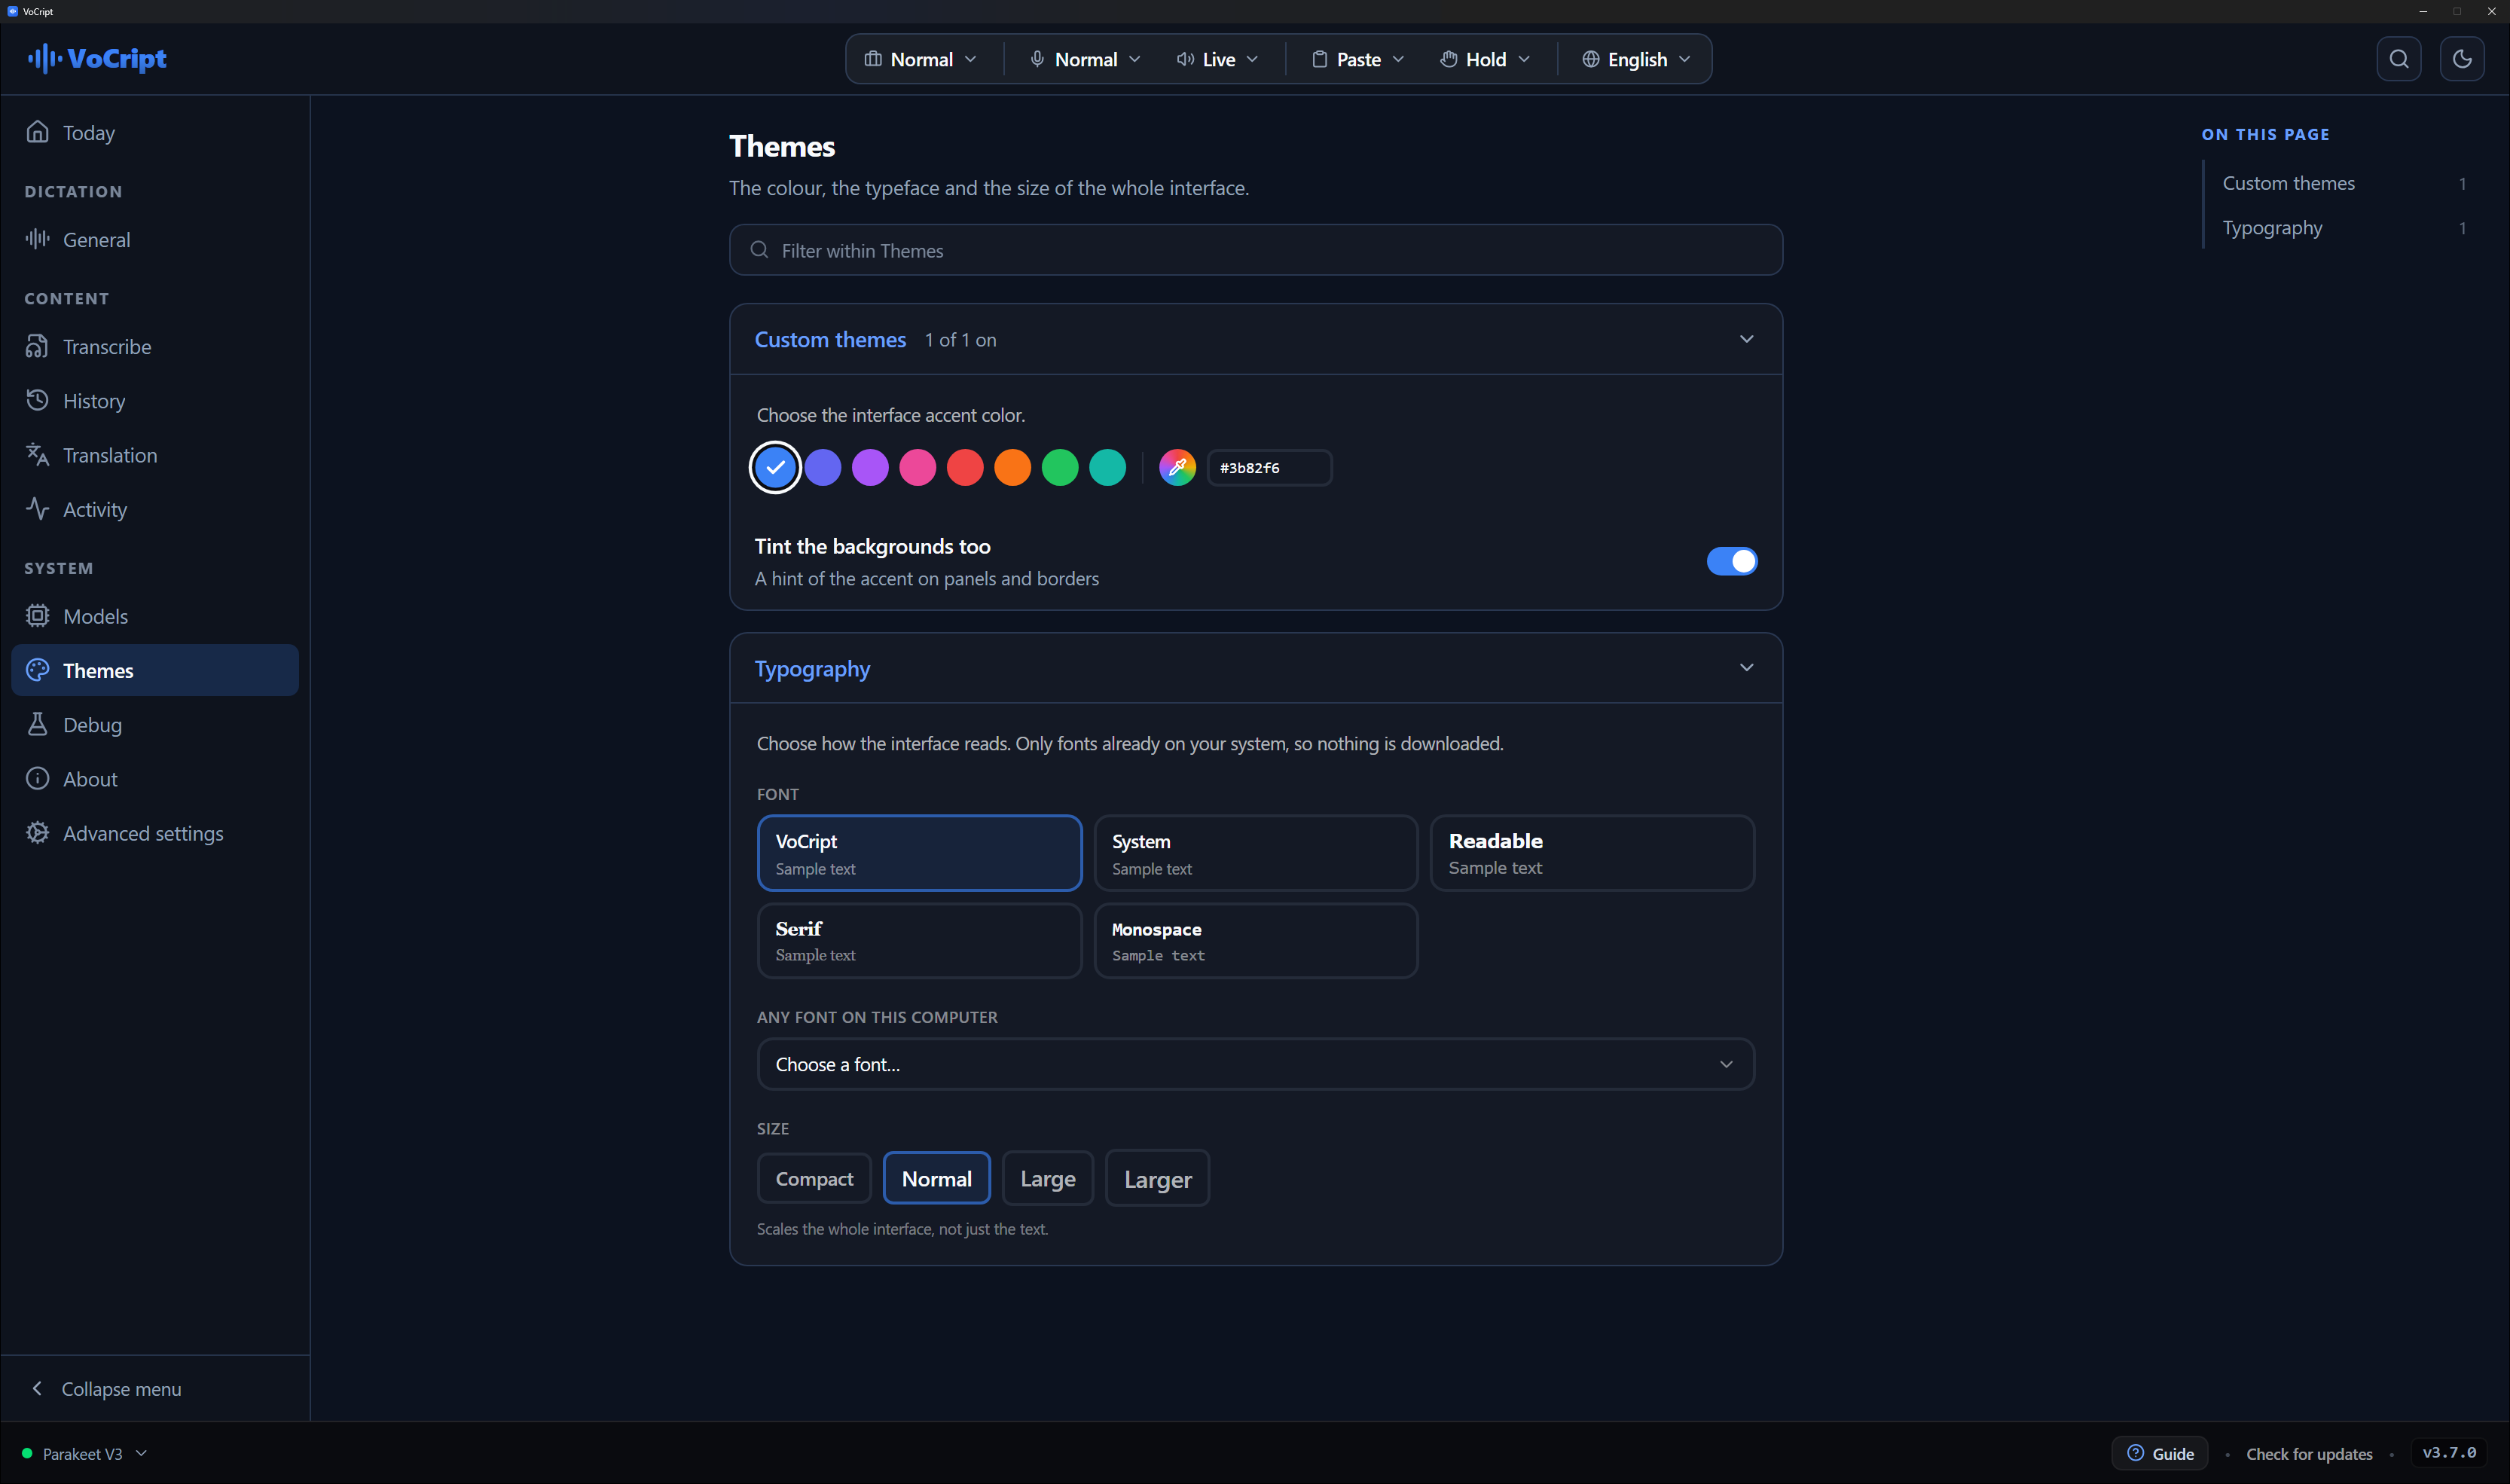
Task: Pick the green accent color swatch
Action: coord(1060,467)
